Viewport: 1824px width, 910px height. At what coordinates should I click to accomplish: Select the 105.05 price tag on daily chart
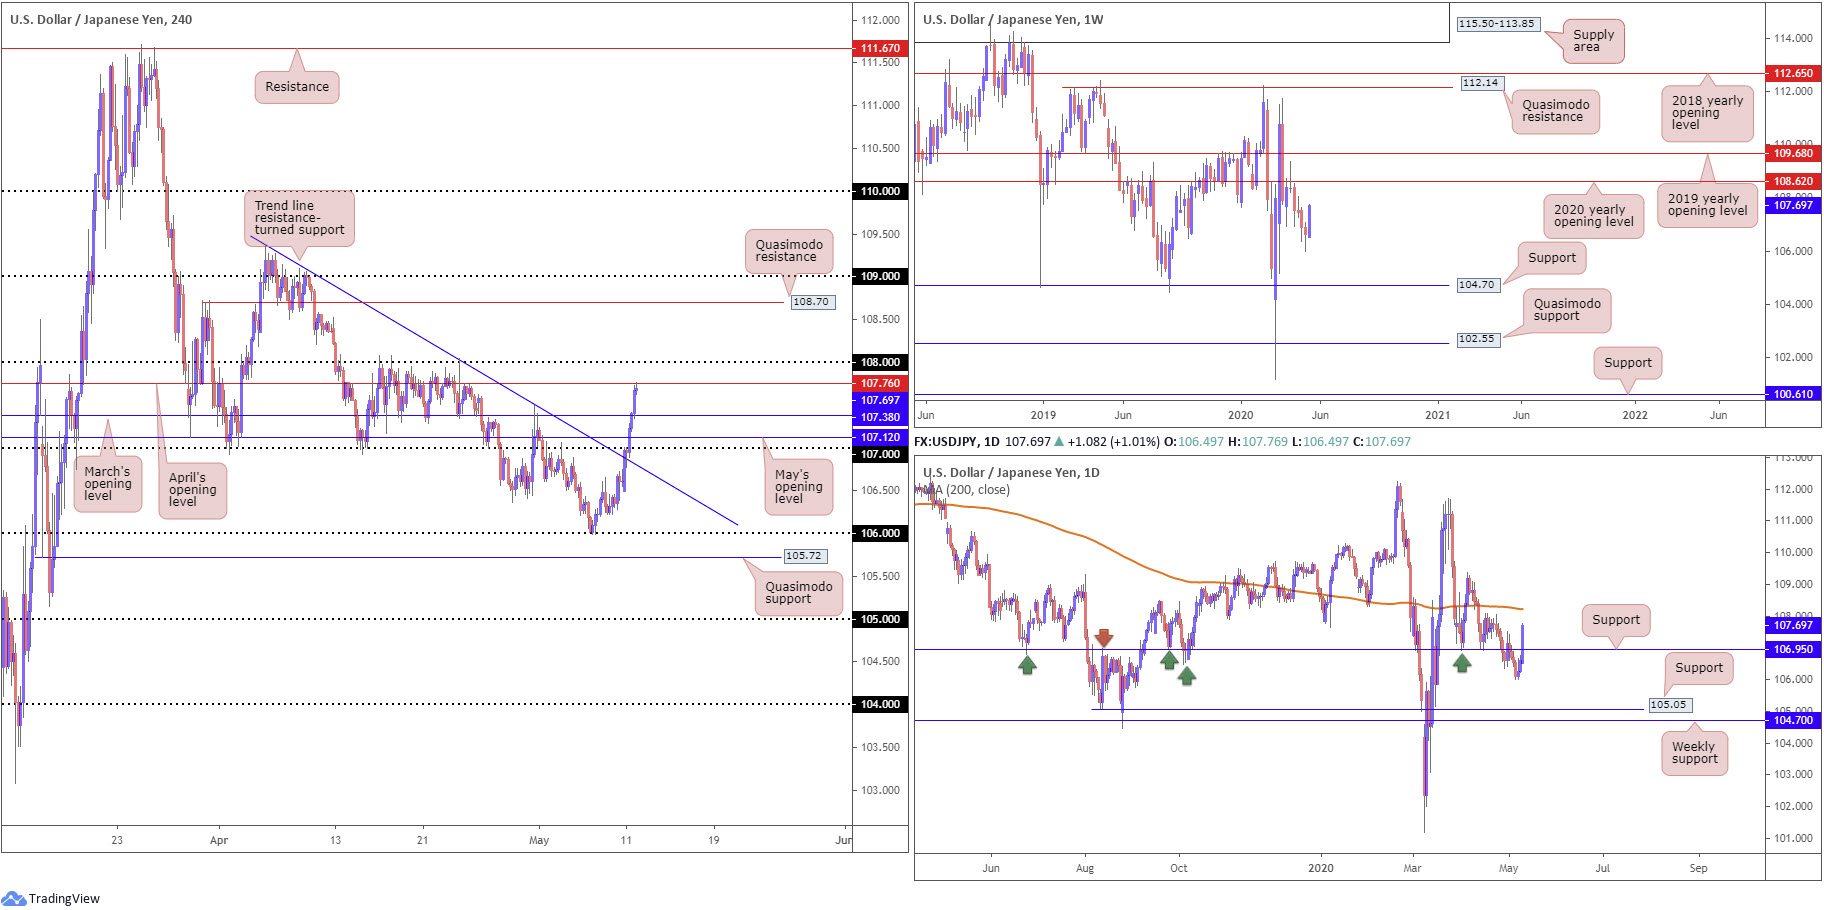[1668, 705]
